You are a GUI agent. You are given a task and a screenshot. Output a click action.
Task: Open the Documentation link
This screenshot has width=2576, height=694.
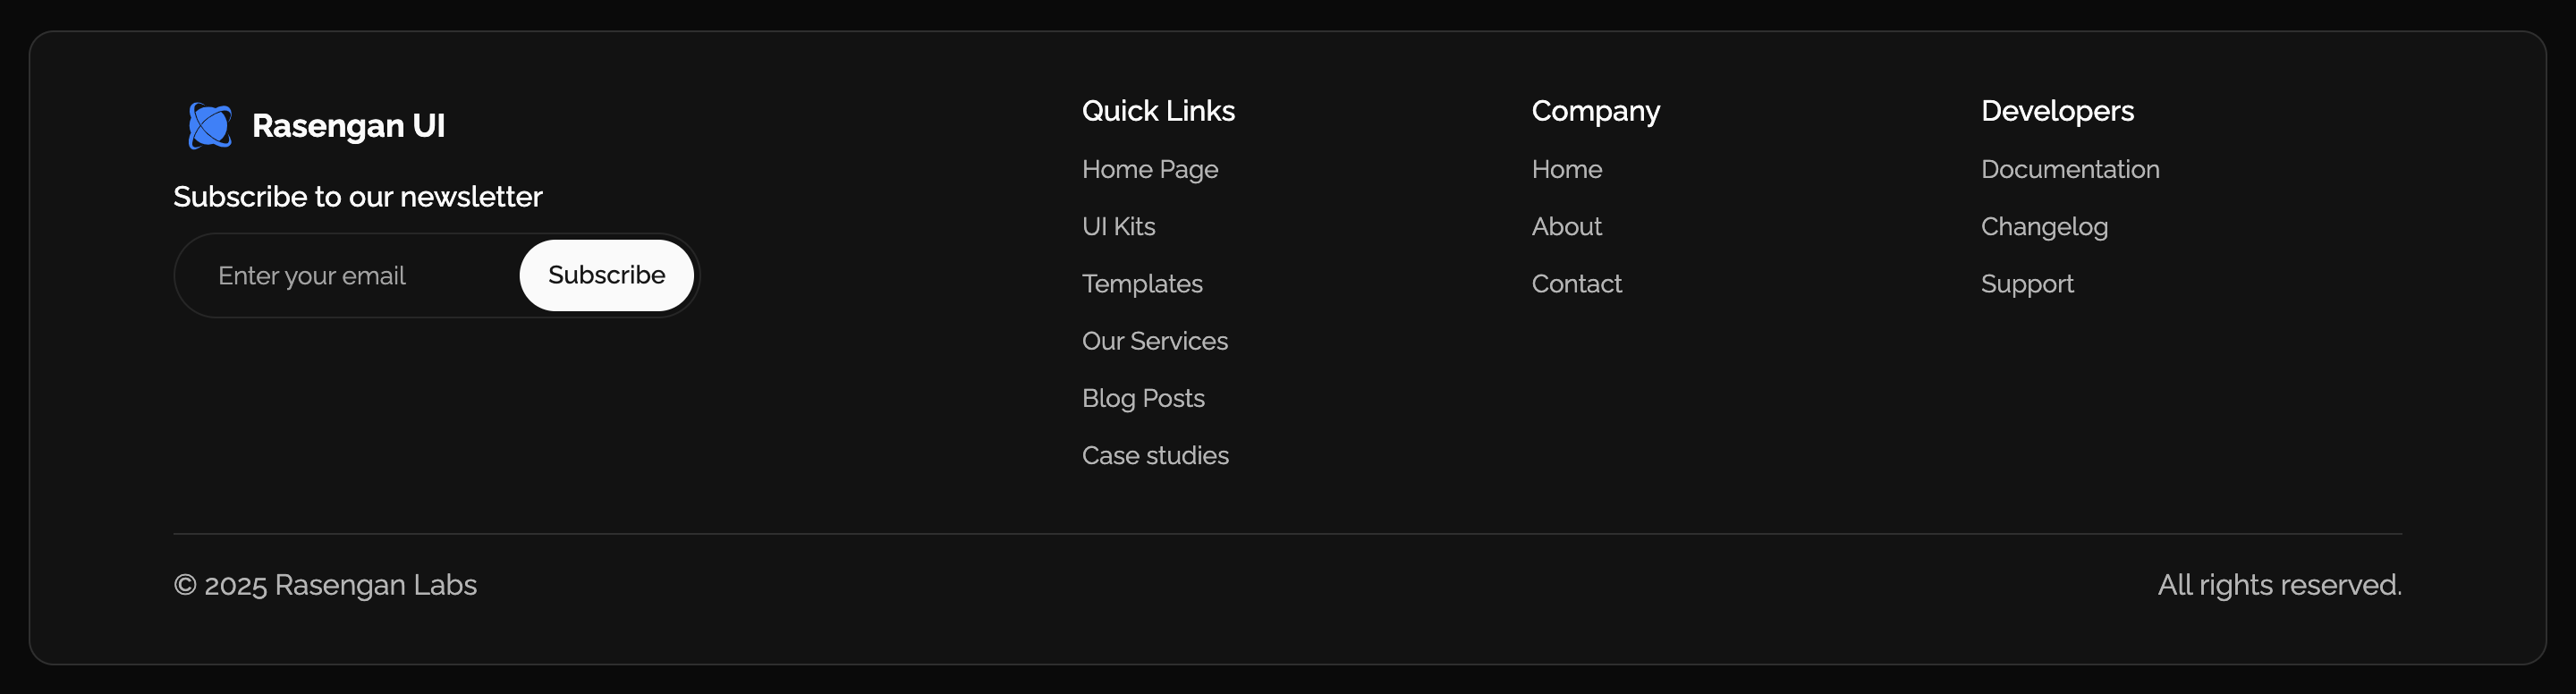[x=2070, y=170]
